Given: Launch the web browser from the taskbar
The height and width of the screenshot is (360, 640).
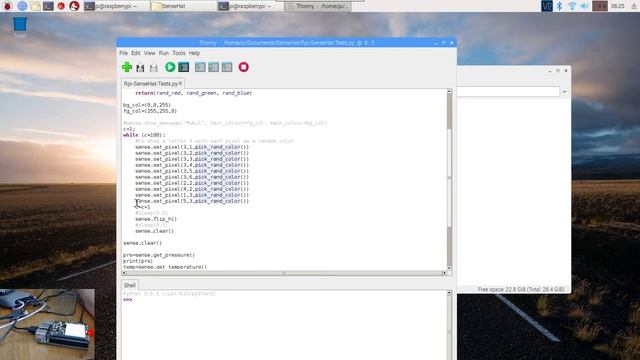Looking at the screenshot, I should (x=22, y=6).
